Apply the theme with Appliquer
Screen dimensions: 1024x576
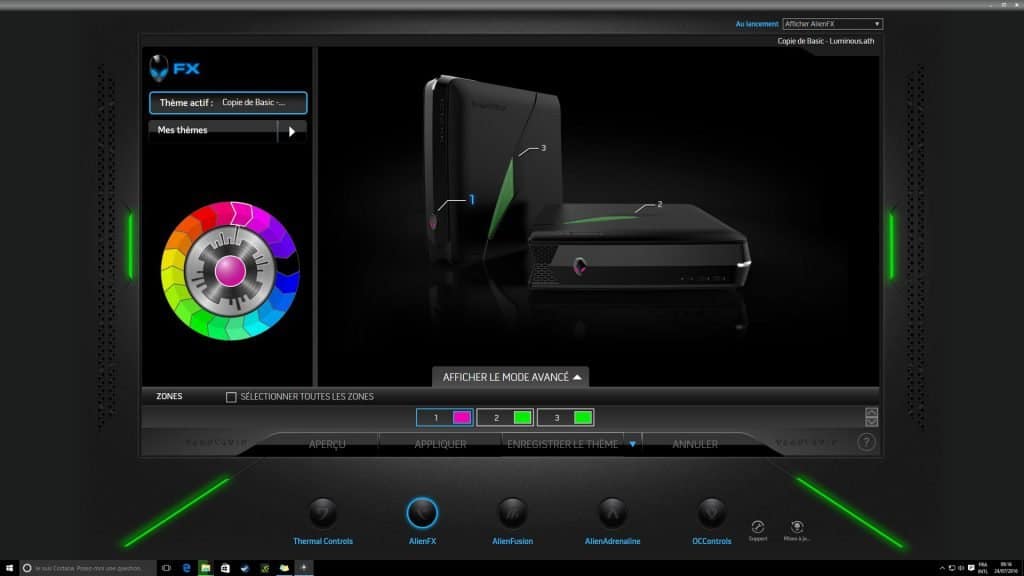pyautogui.click(x=438, y=443)
